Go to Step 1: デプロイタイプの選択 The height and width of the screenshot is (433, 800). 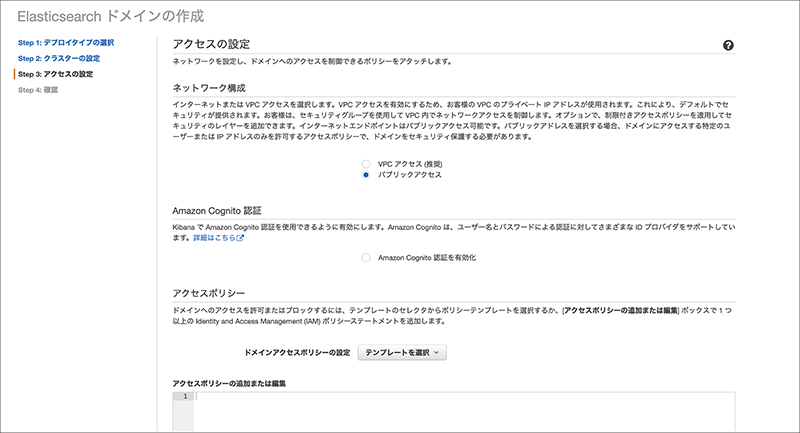[x=66, y=43]
